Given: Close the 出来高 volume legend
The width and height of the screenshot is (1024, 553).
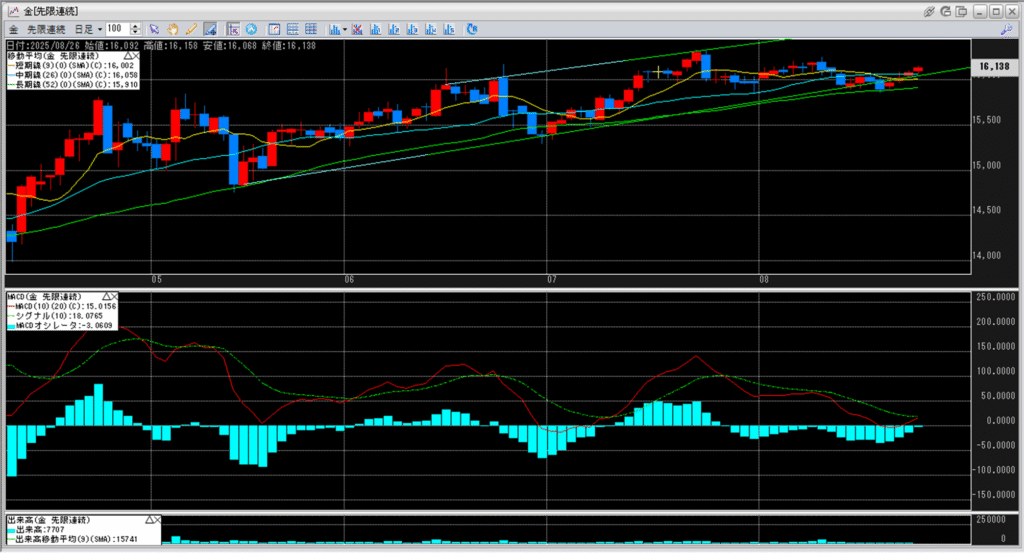Looking at the screenshot, I should [x=156, y=520].
